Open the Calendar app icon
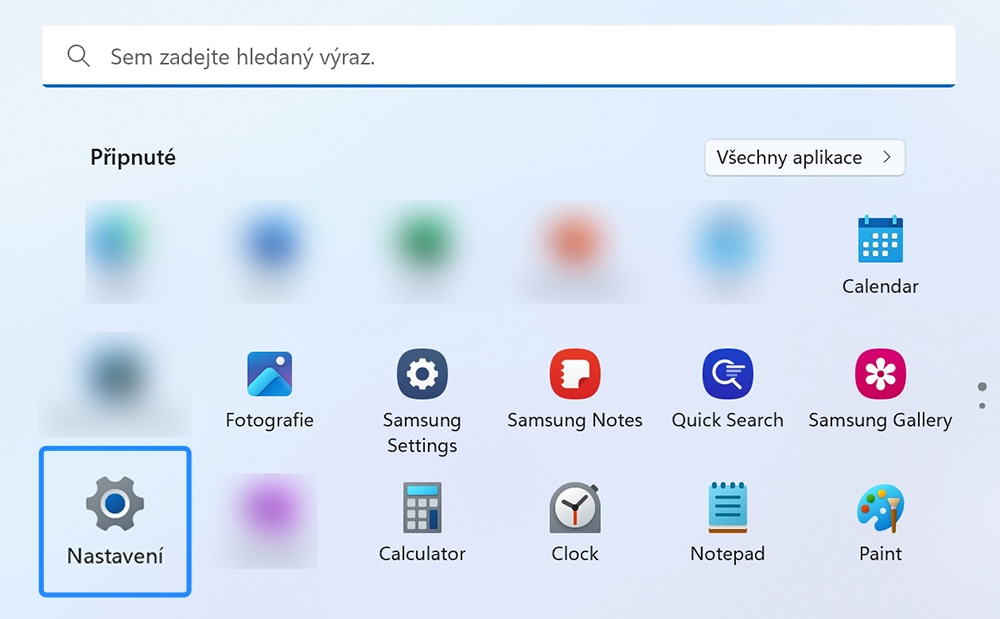The height and width of the screenshot is (619, 1000). [880, 239]
